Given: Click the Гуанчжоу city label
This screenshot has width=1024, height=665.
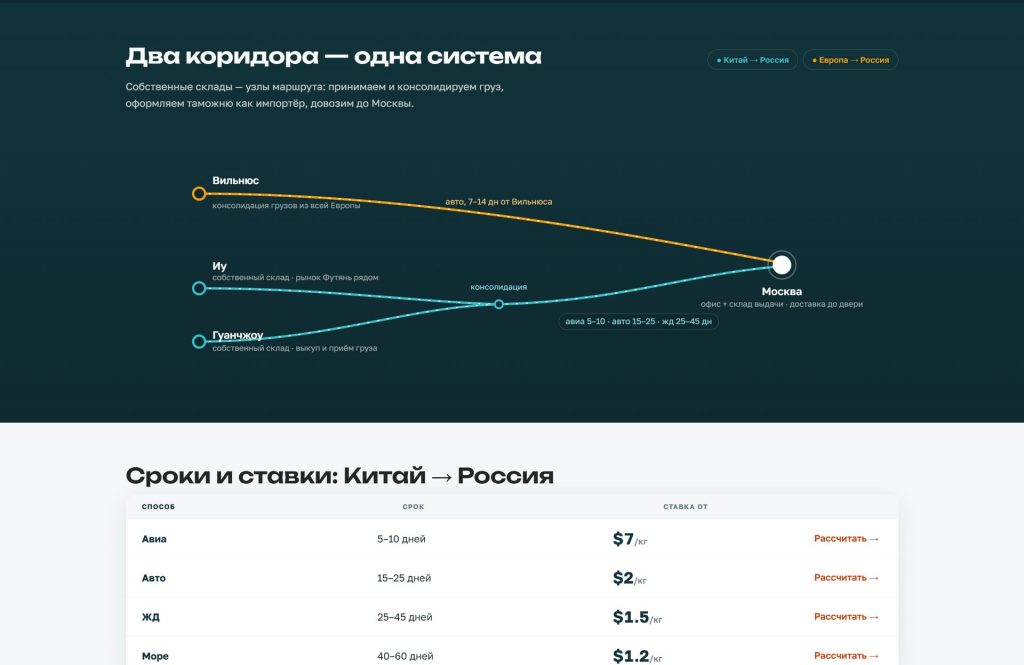Looking at the screenshot, I should click(237, 335).
